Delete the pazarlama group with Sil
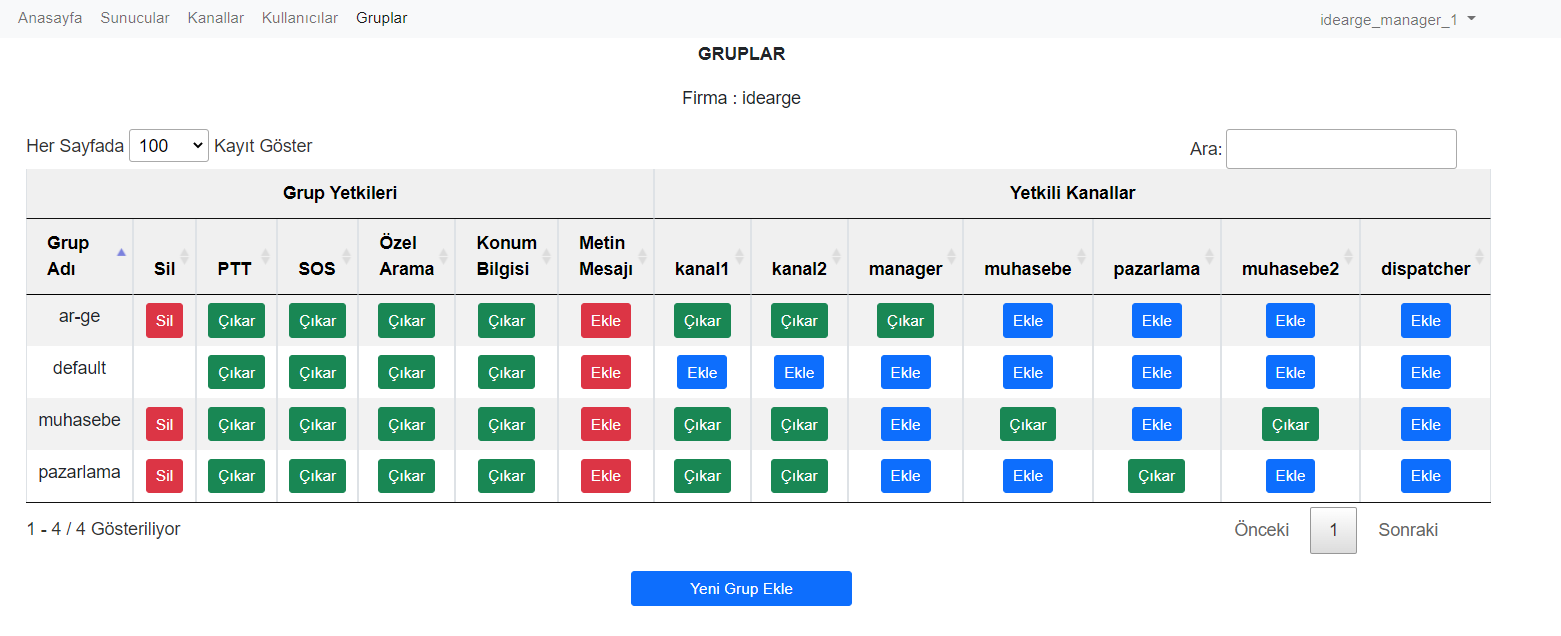 (x=165, y=476)
